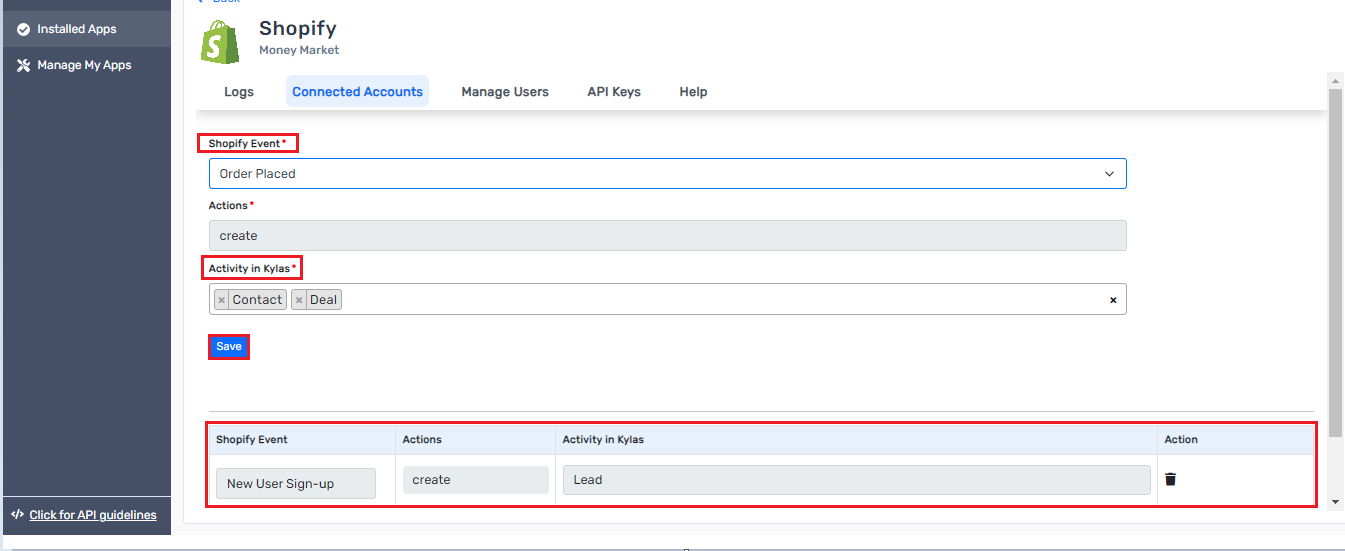Click the Installed Apps checkmark icon
Screen dimensions: 1345x551
(23, 29)
